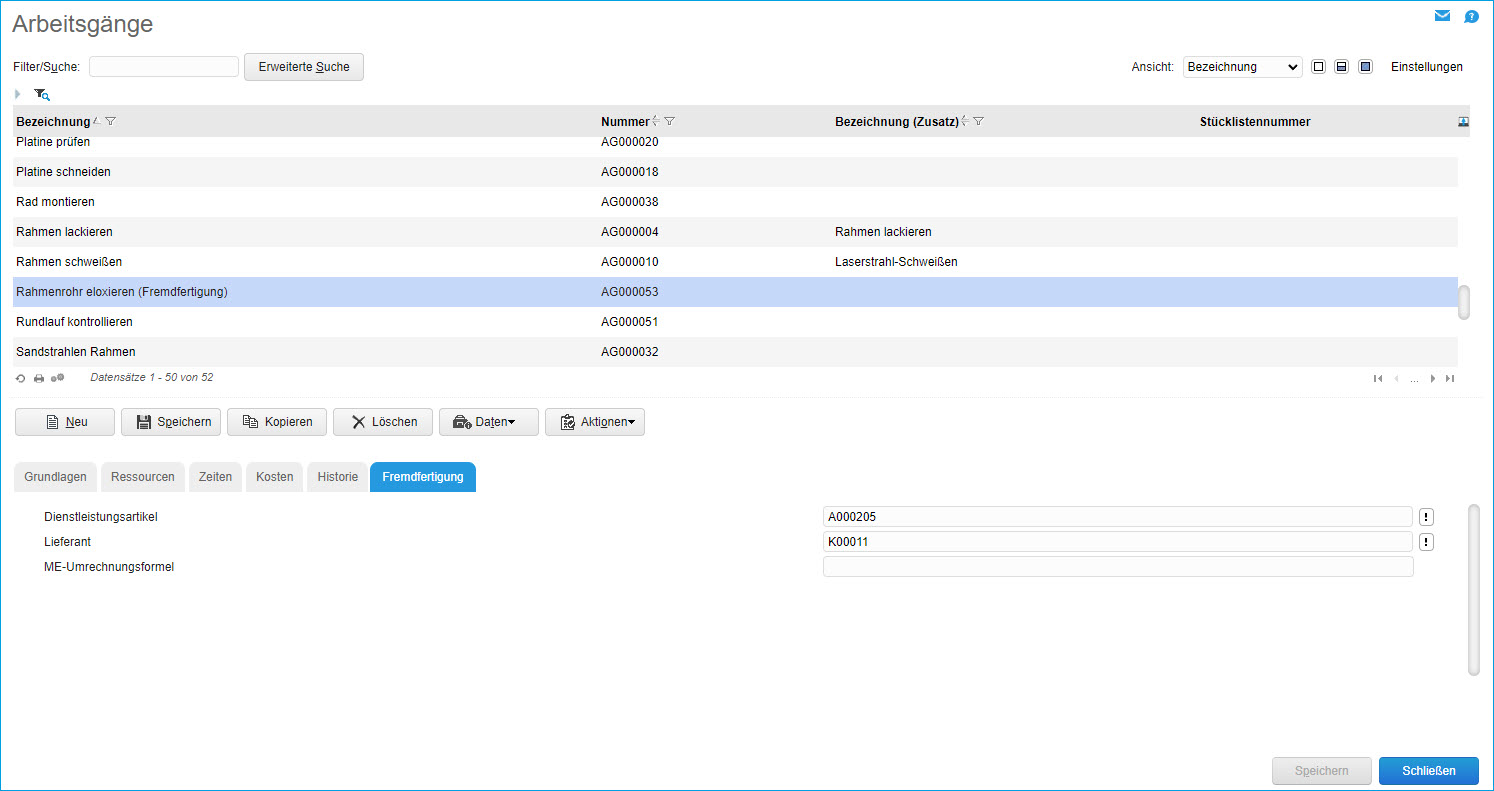The image size is (1494, 791).
Task: Click the refresh icon below the table
Action: coord(20,379)
